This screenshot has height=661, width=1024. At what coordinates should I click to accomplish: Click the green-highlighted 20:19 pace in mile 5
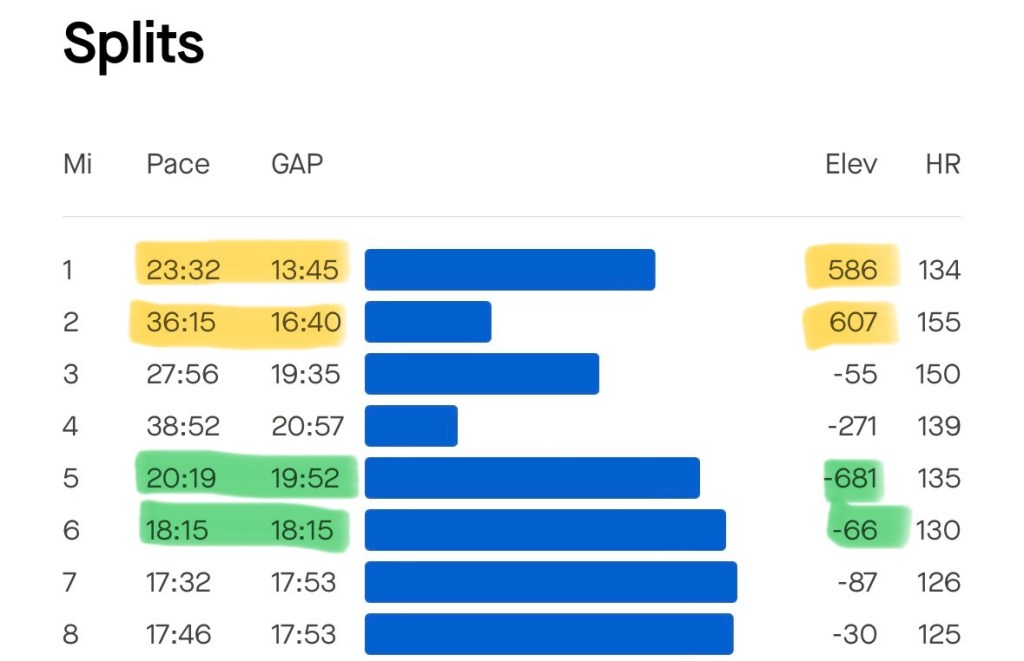point(181,478)
